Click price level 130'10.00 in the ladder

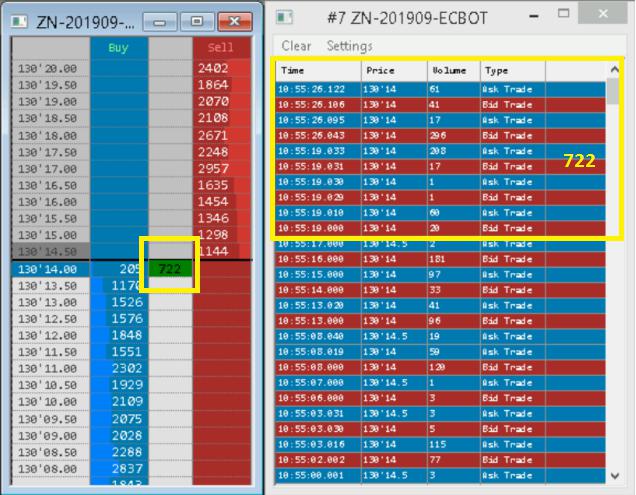[50, 402]
